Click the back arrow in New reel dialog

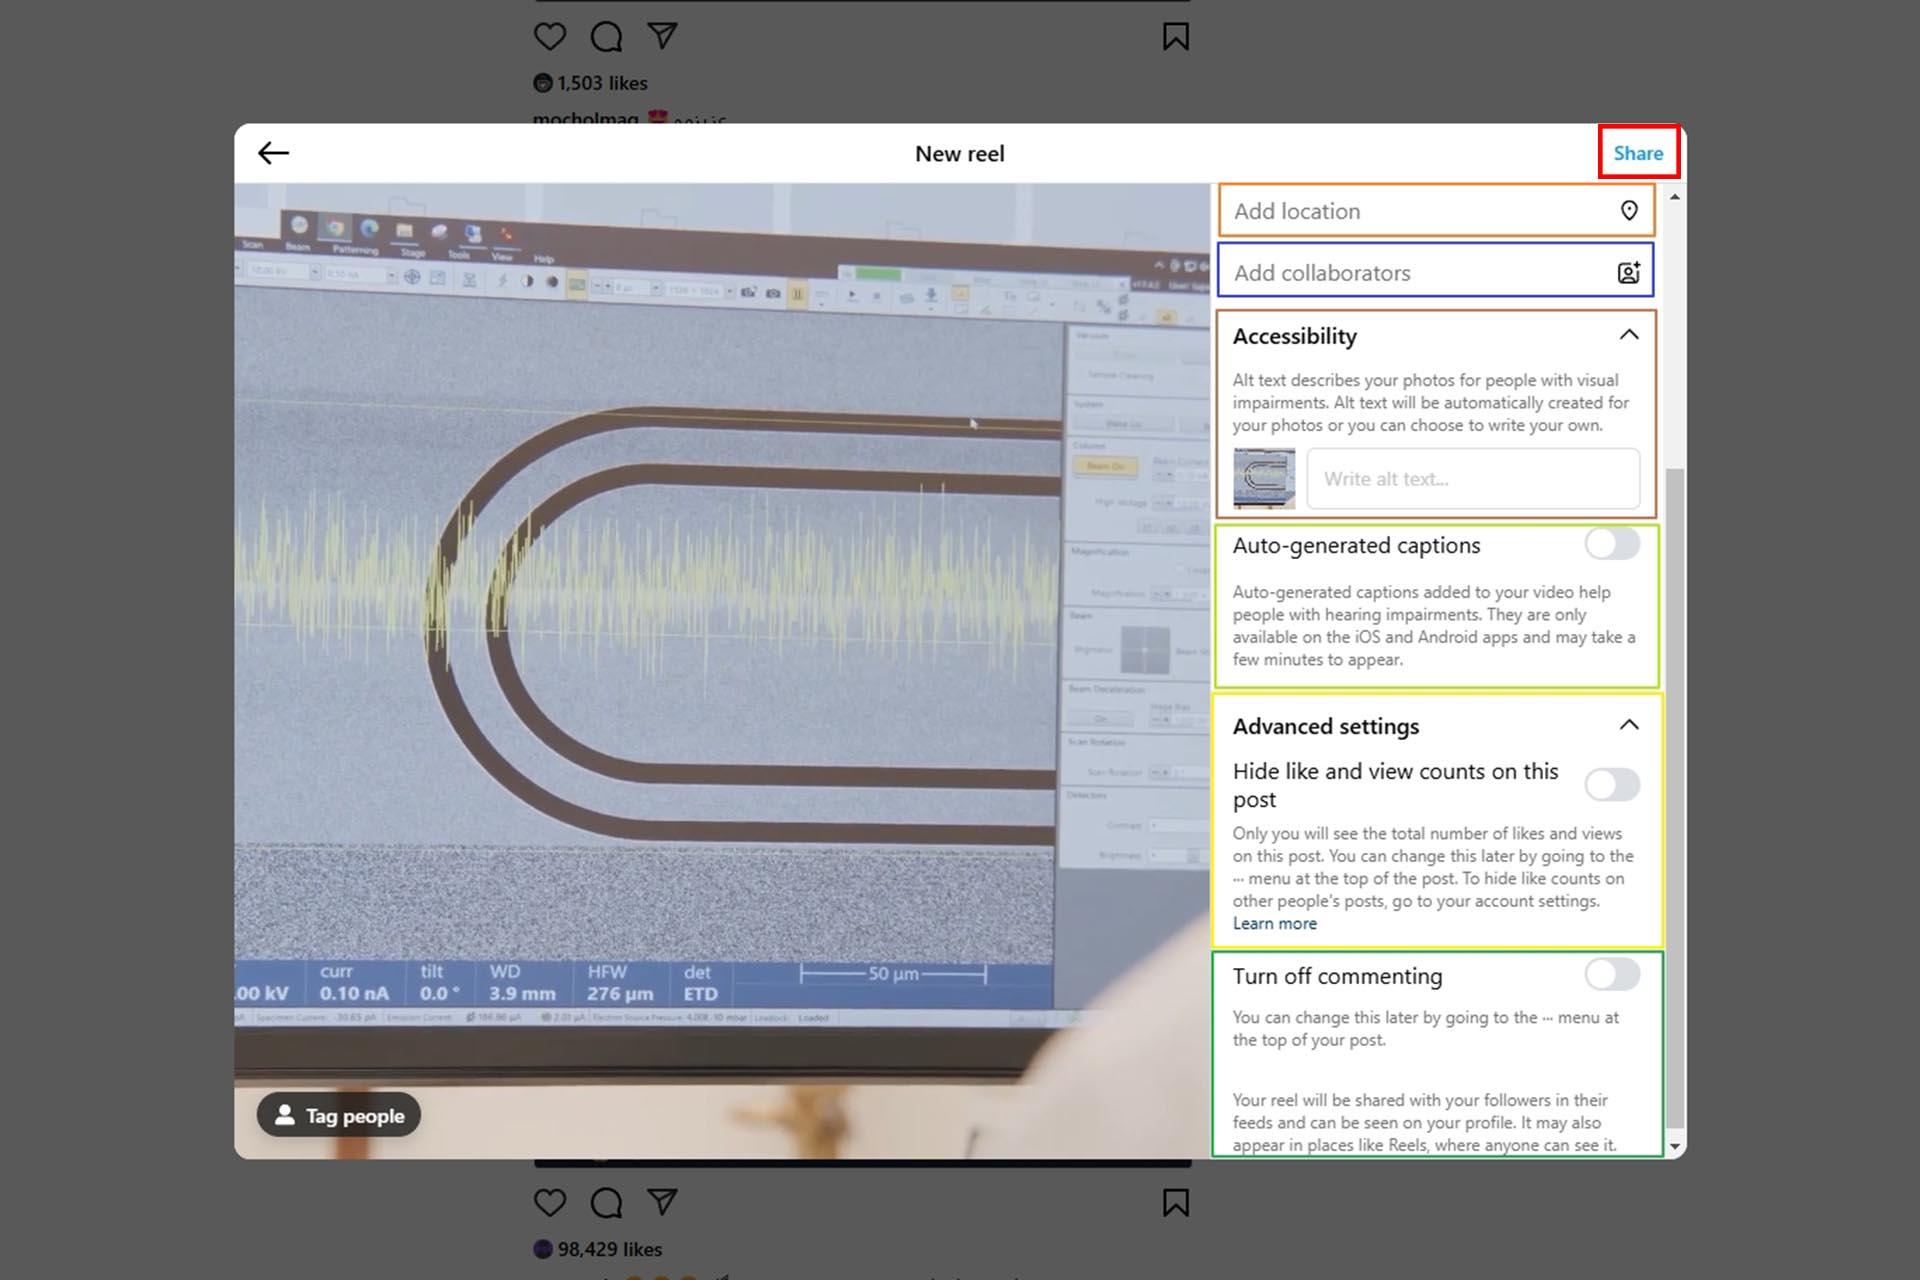click(x=273, y=153)
